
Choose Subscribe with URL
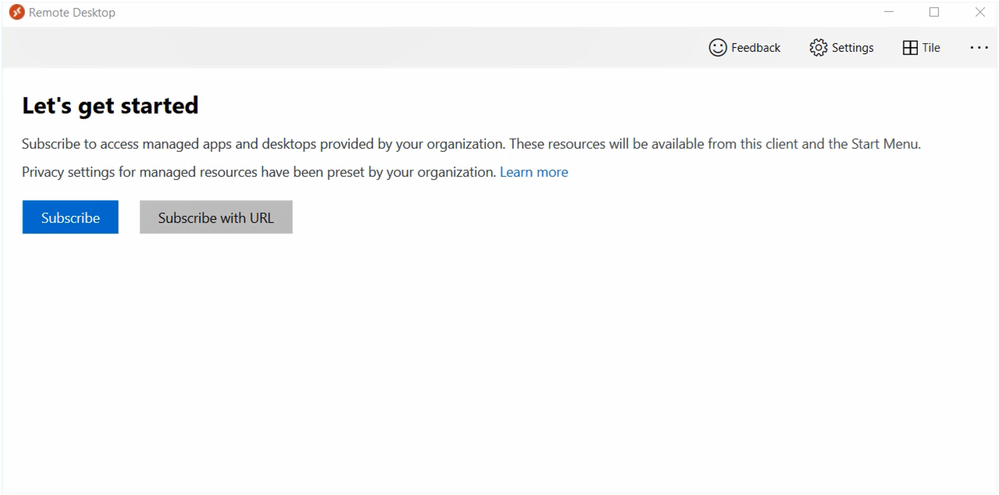coord(216,217)
